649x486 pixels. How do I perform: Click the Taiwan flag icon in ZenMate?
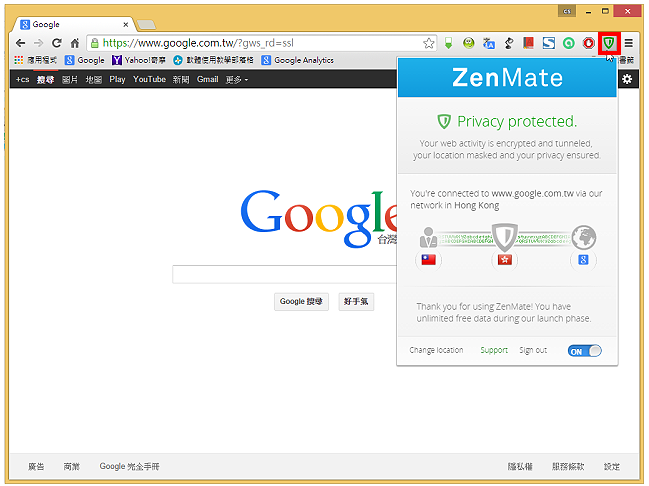pyautogui.click(x=428, y=260)
